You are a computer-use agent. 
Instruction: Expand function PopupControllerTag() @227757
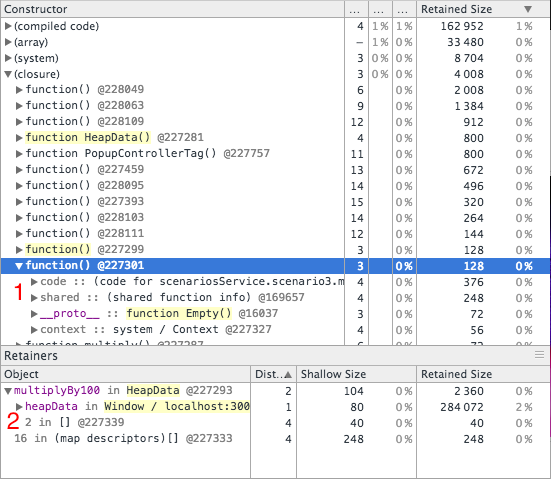[19, 154]
